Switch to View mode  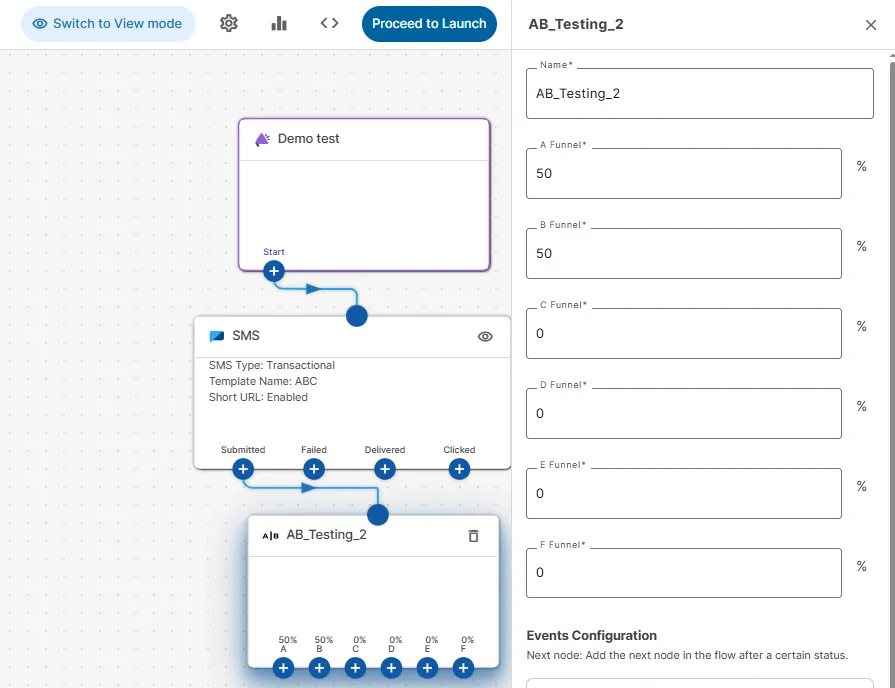[108, 23]
